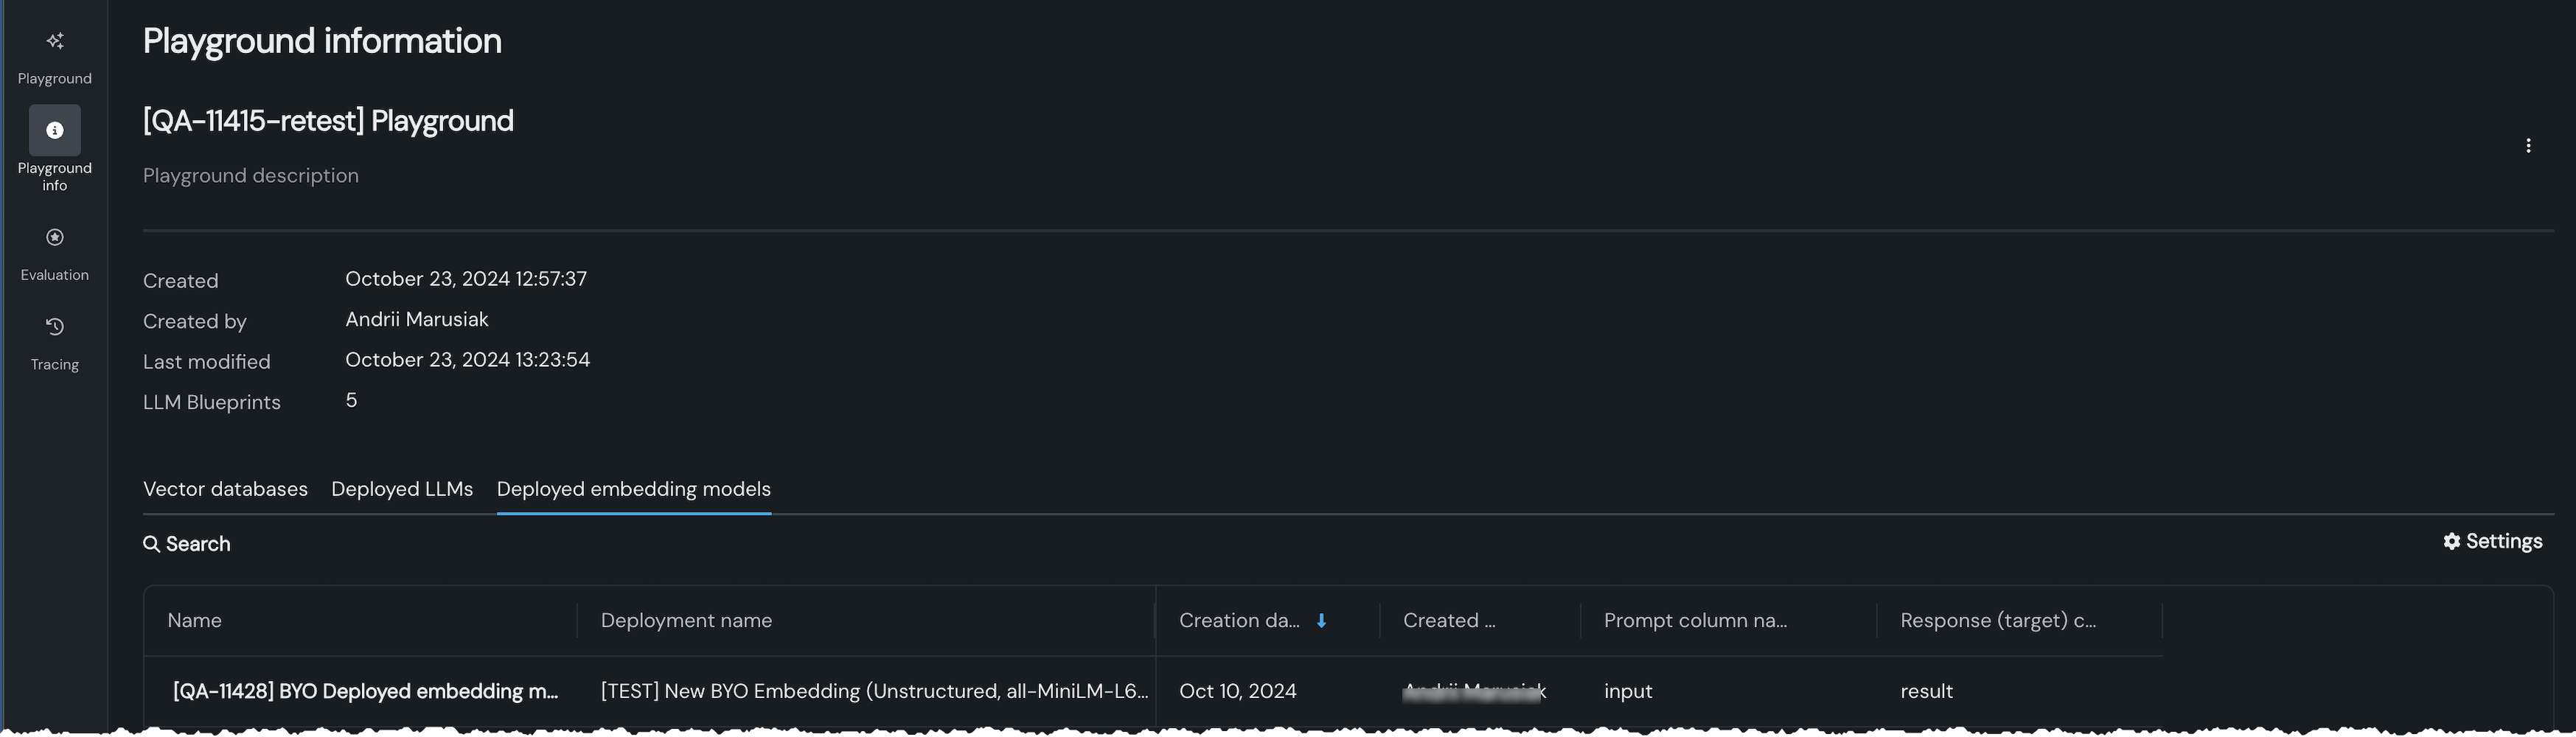Viewport: 2576px width, 737px height.
Task: Switch to the Vector databases tab
Action: [225, 489]
